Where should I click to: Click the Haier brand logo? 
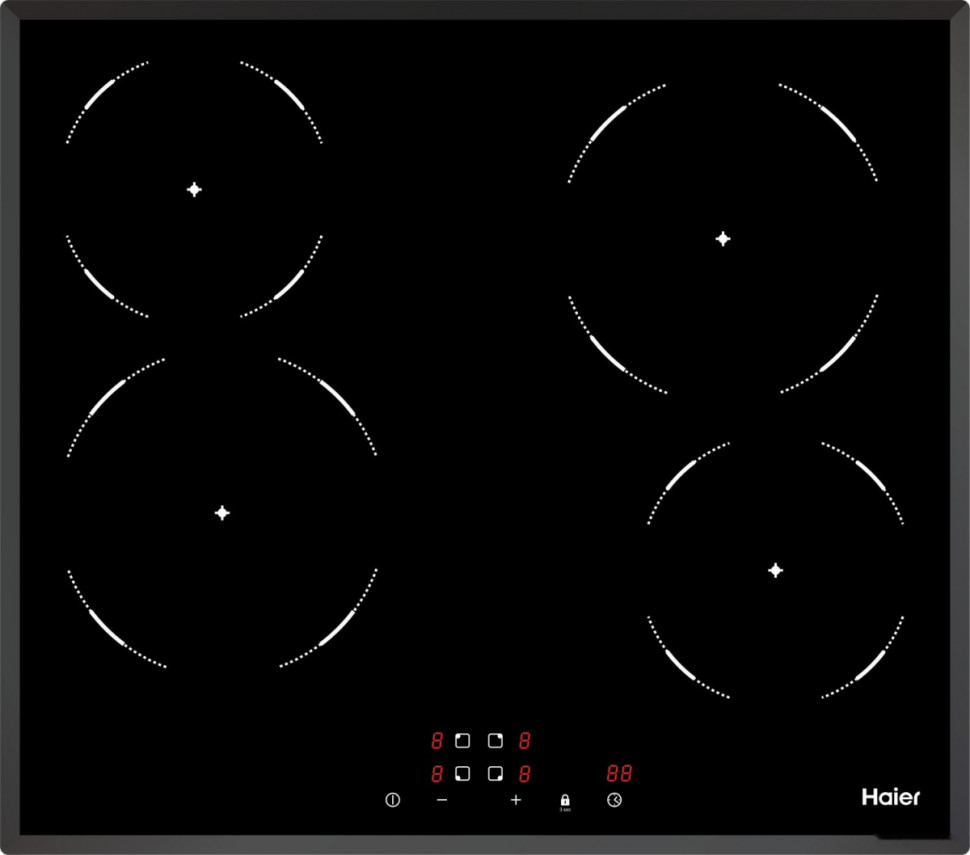coord(890,797)
